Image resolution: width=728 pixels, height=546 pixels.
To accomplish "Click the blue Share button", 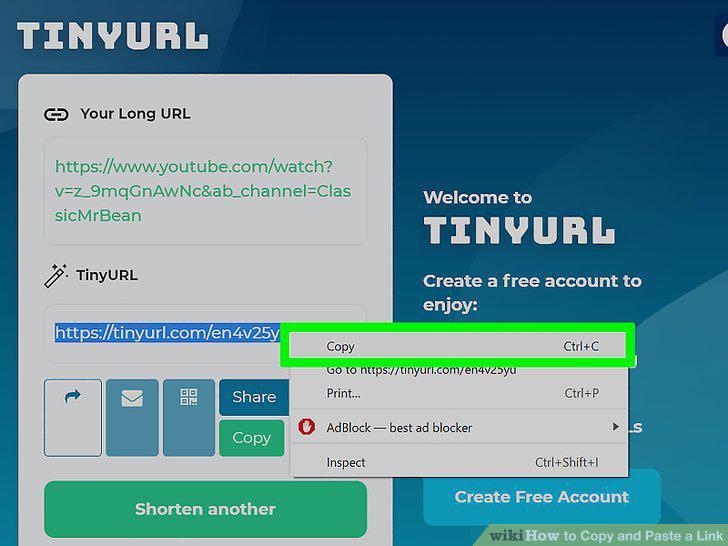I will (254, 397).
